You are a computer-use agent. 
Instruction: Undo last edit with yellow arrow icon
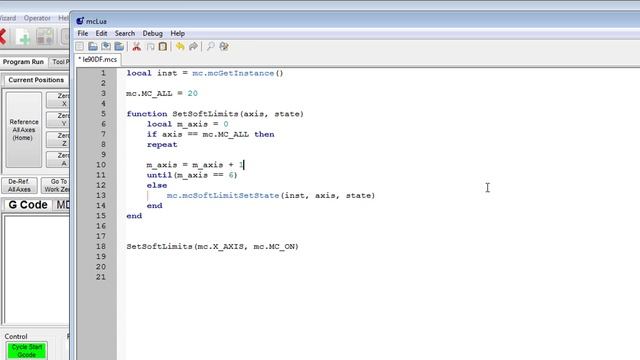[x=180, y=47]
